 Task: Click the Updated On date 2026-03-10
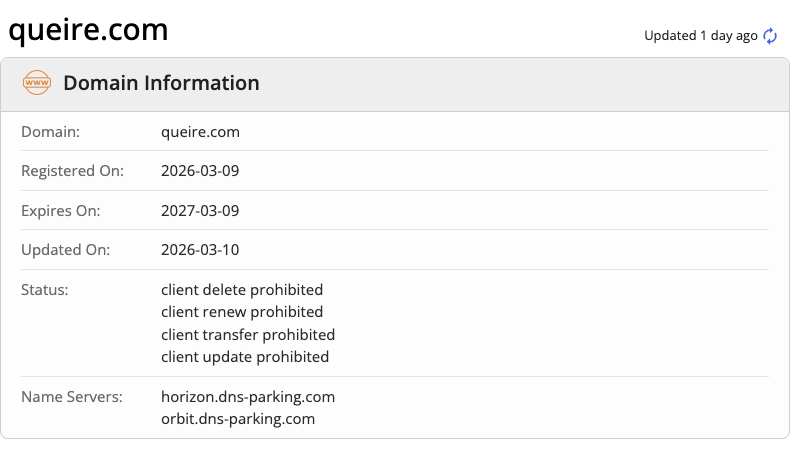pyautogui.click(x=200, y=250)
